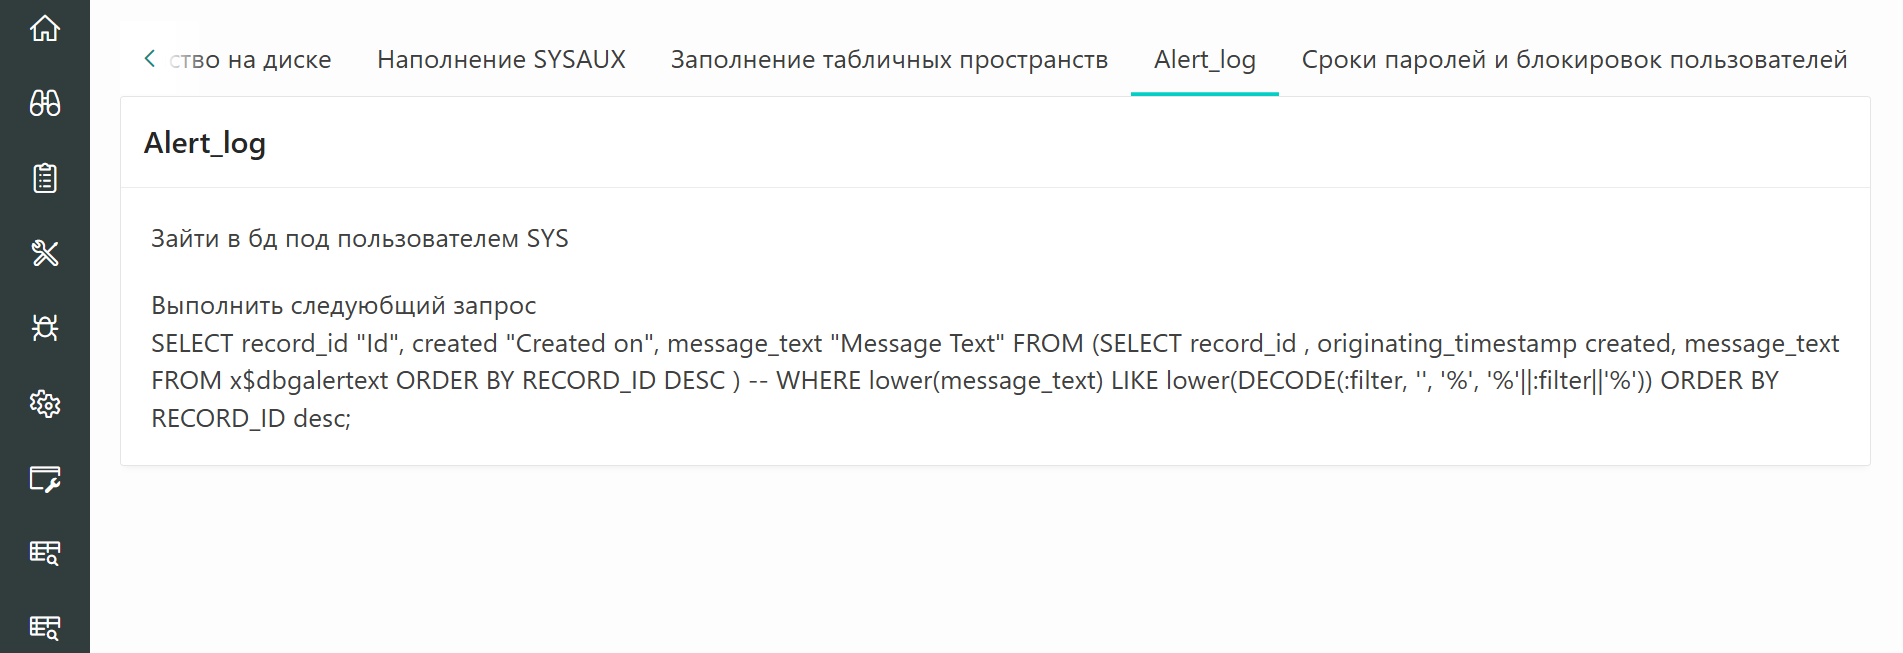This screenshot has width=1903, height=653.
Task: Switch to the Наполнение SYSAUX tab
Action: click(501, 60)
